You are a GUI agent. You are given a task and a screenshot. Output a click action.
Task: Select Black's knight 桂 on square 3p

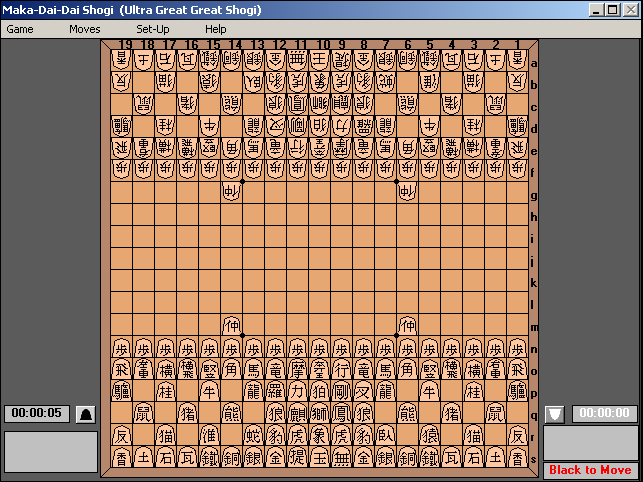tap(474, 392)
